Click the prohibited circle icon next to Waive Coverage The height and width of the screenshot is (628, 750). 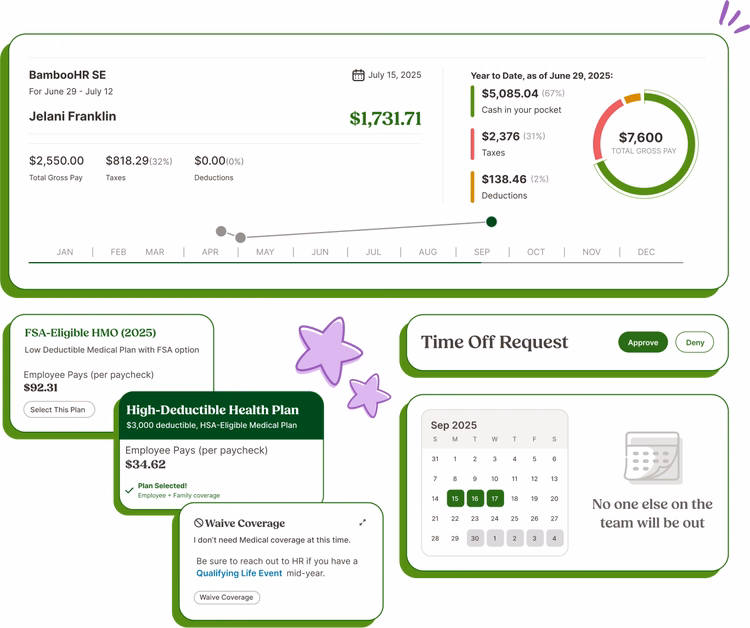(x=199, y=523)
